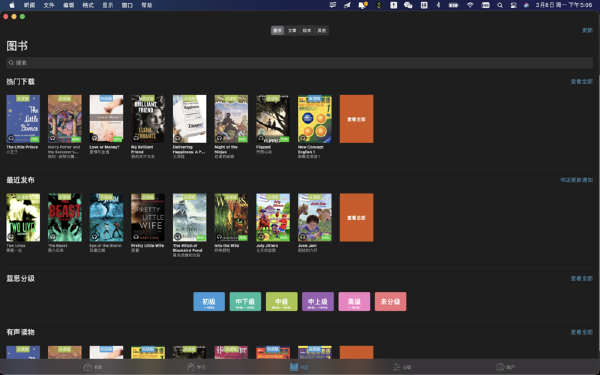The width and height of the screenshot is (600, 375).
Task: Click 查看全部 link beside 热门下载
Action: click(581, 82)
